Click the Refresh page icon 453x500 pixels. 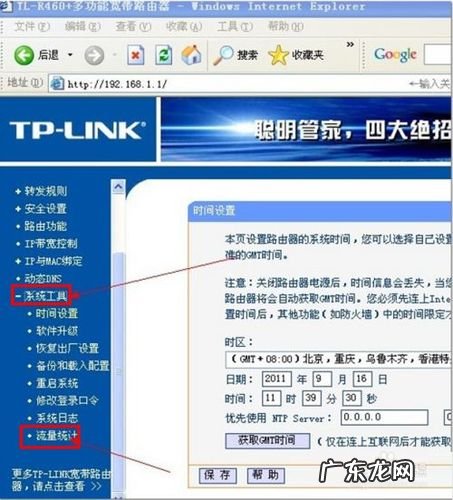pyautogui.click(x=164, y=55)
